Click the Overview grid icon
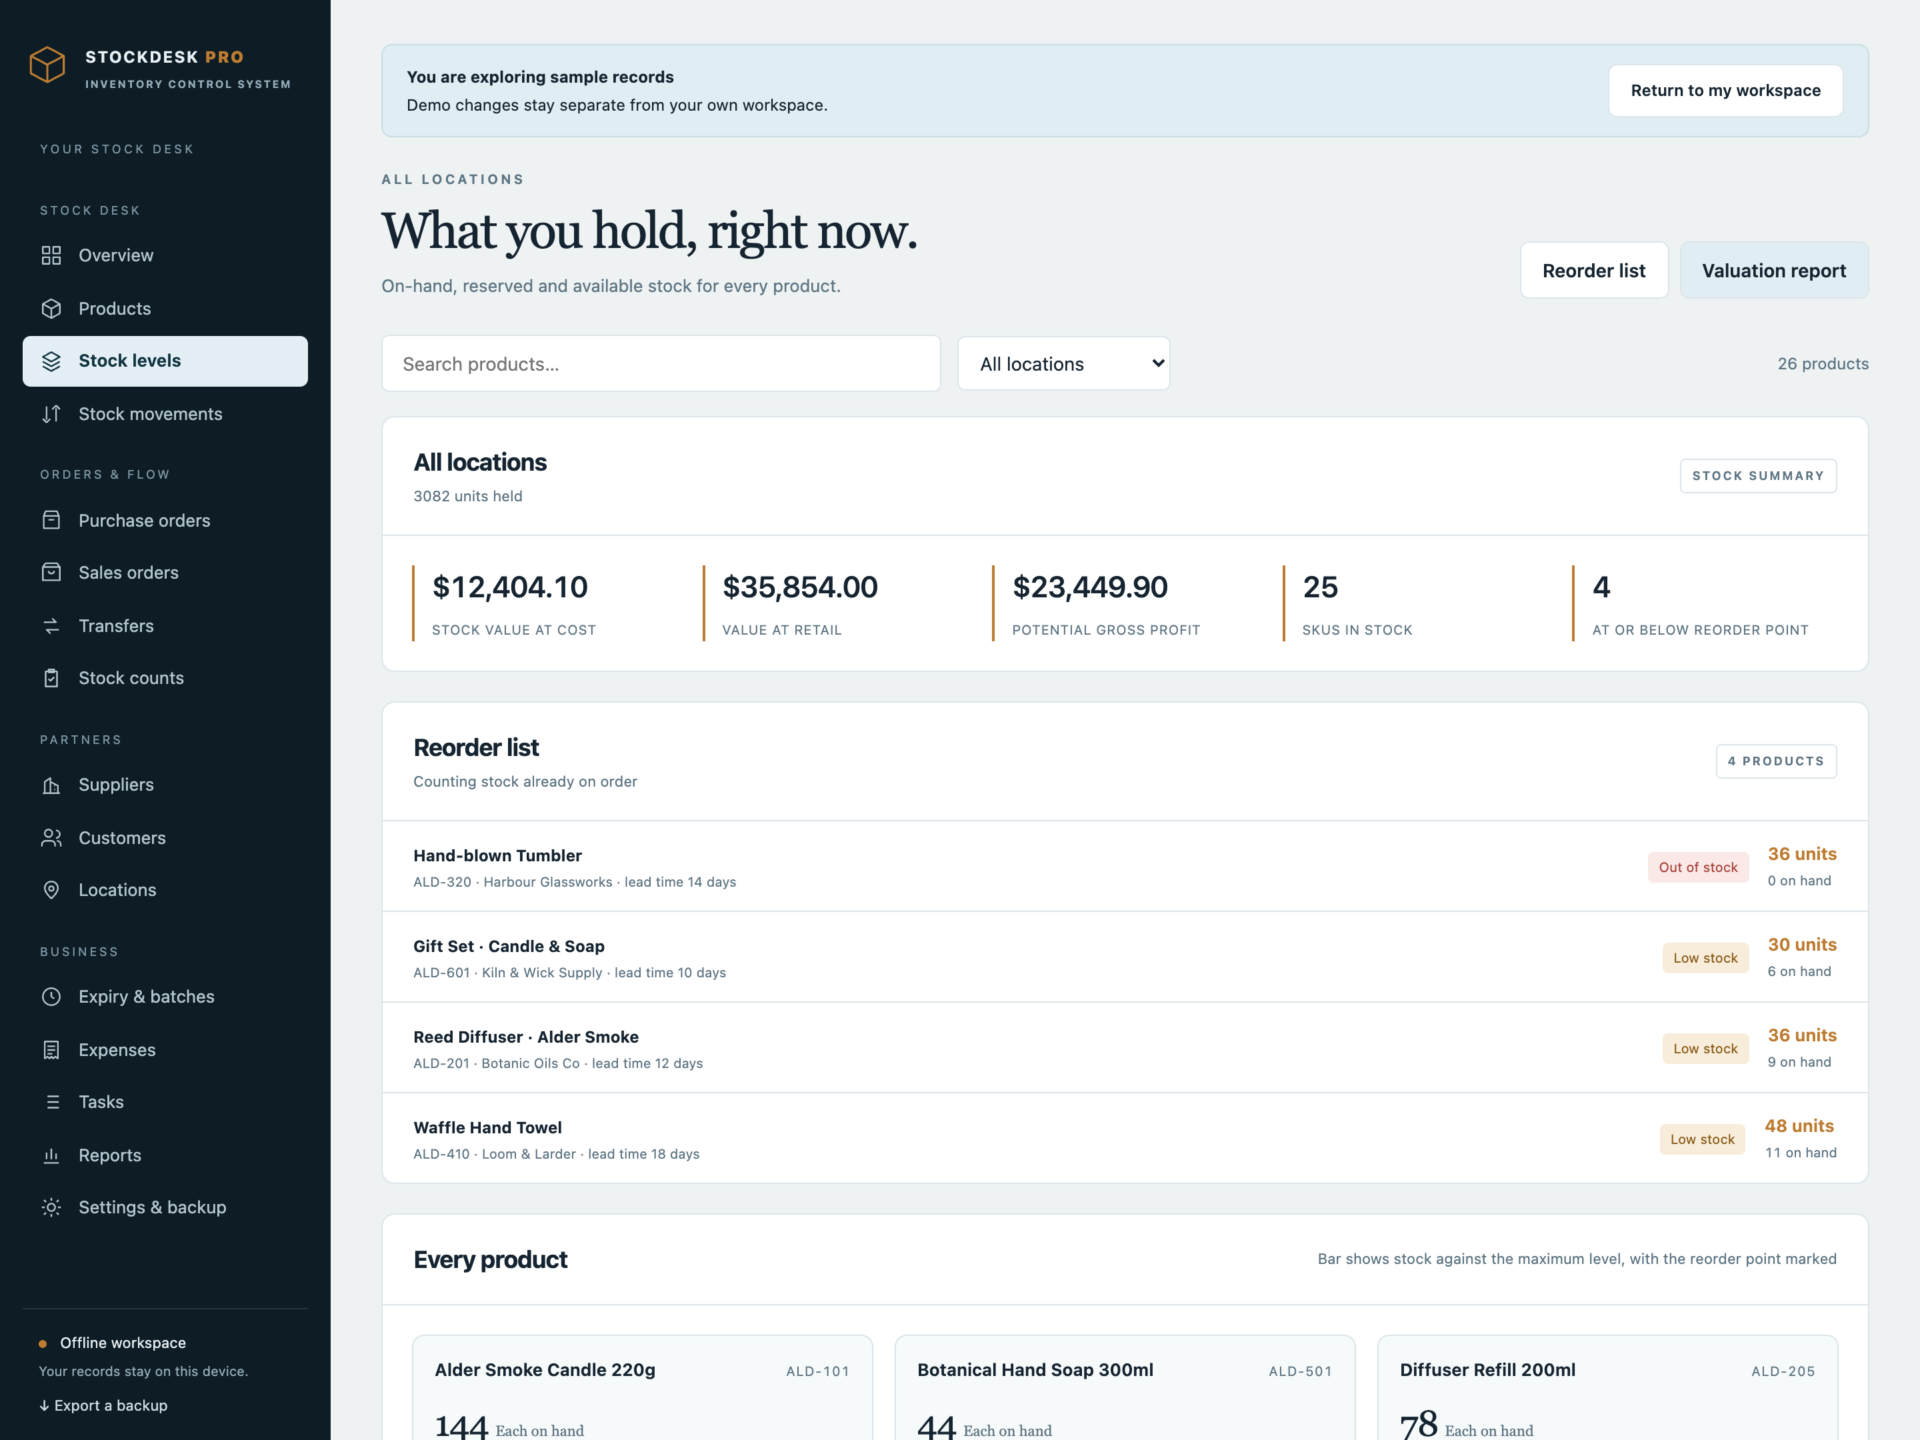 (x=51, y=255)
